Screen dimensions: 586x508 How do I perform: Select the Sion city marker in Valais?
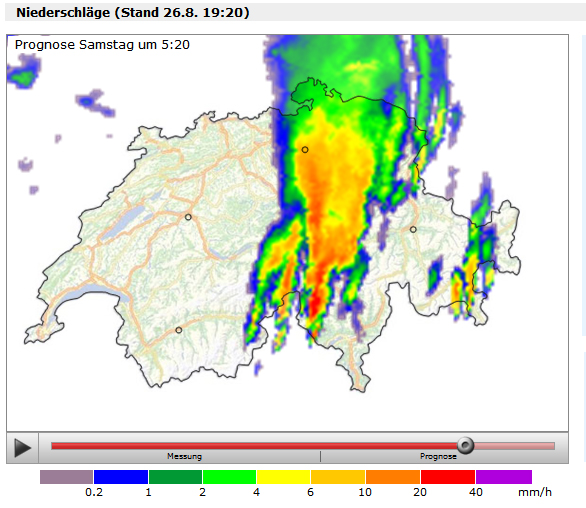pos(179,330)
